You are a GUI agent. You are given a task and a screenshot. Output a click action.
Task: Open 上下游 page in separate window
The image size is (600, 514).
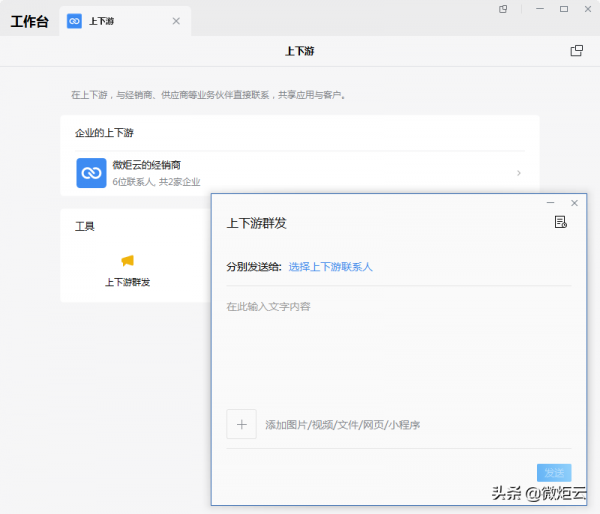(577, 51)
